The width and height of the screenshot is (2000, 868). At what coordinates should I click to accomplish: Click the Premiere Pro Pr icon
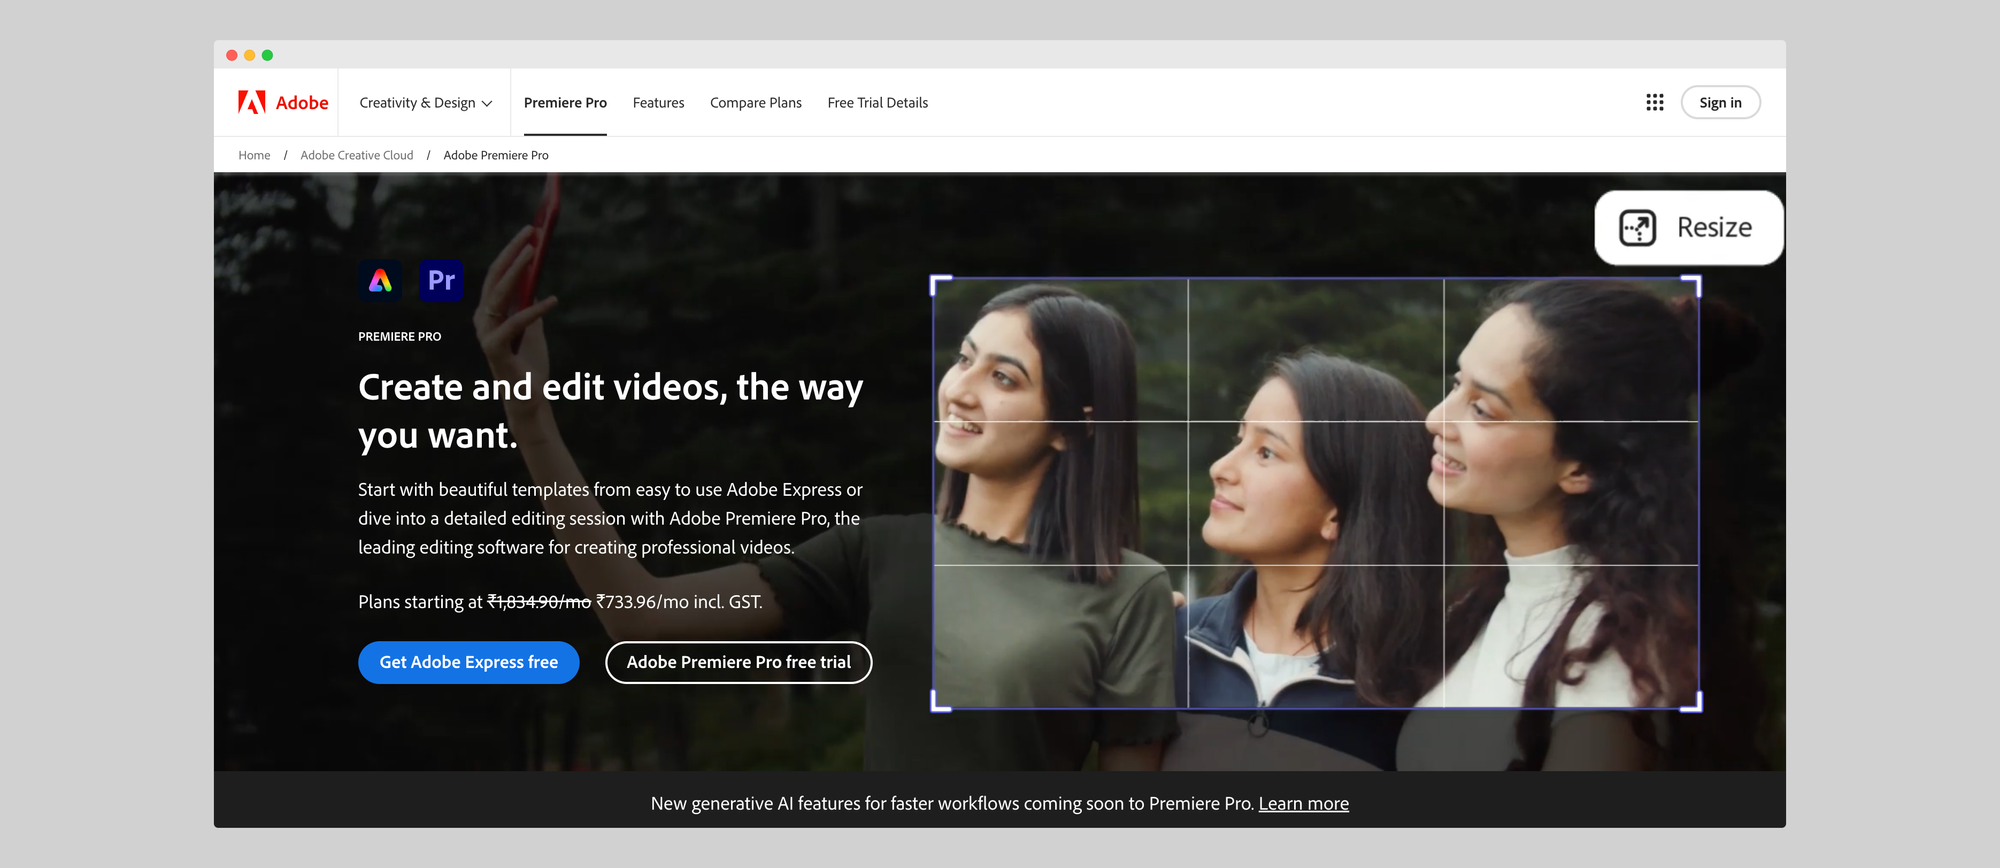441,281
